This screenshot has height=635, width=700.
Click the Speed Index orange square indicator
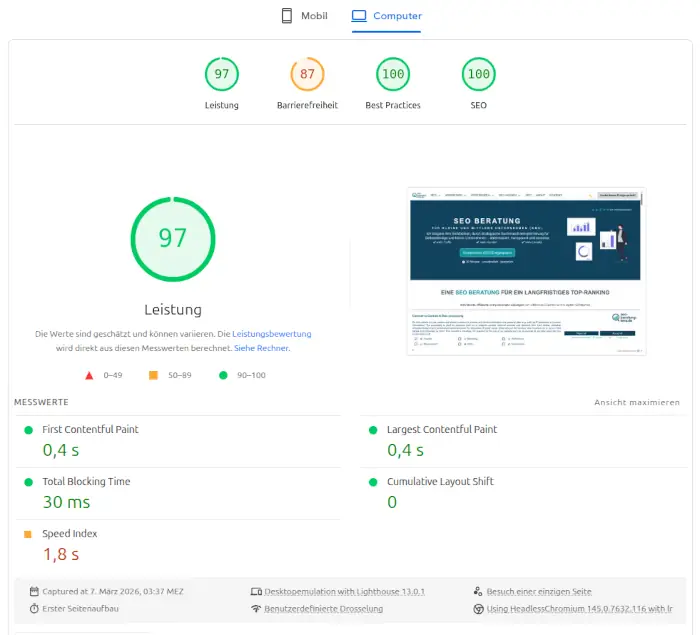[x=28, y=534]
